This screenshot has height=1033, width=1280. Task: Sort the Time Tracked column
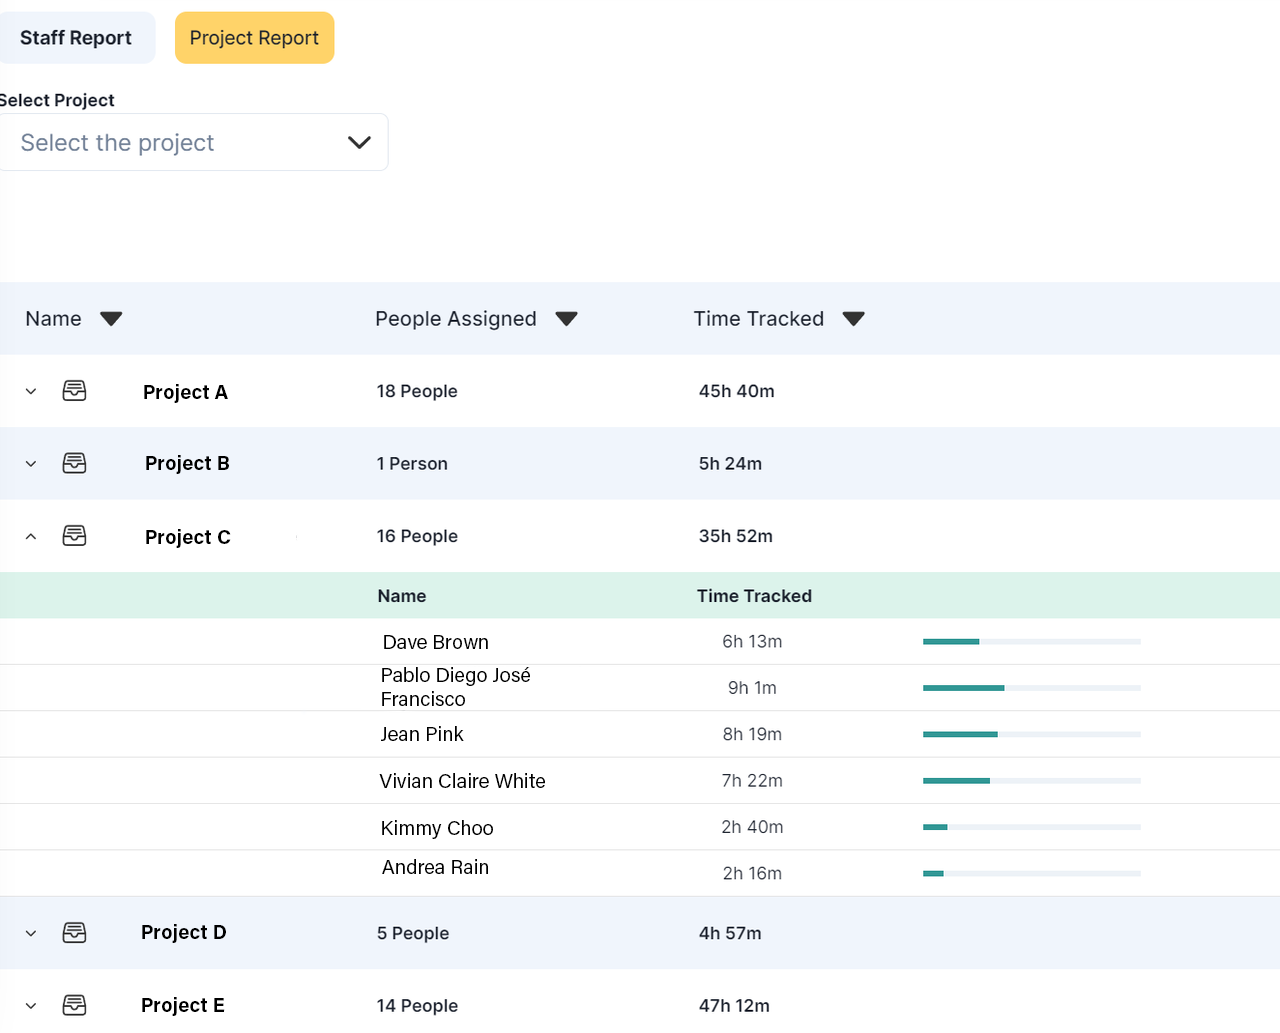click(854, 318)
